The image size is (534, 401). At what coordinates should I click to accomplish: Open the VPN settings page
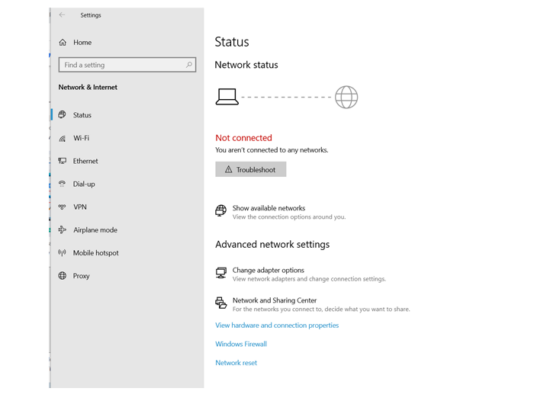80,207
